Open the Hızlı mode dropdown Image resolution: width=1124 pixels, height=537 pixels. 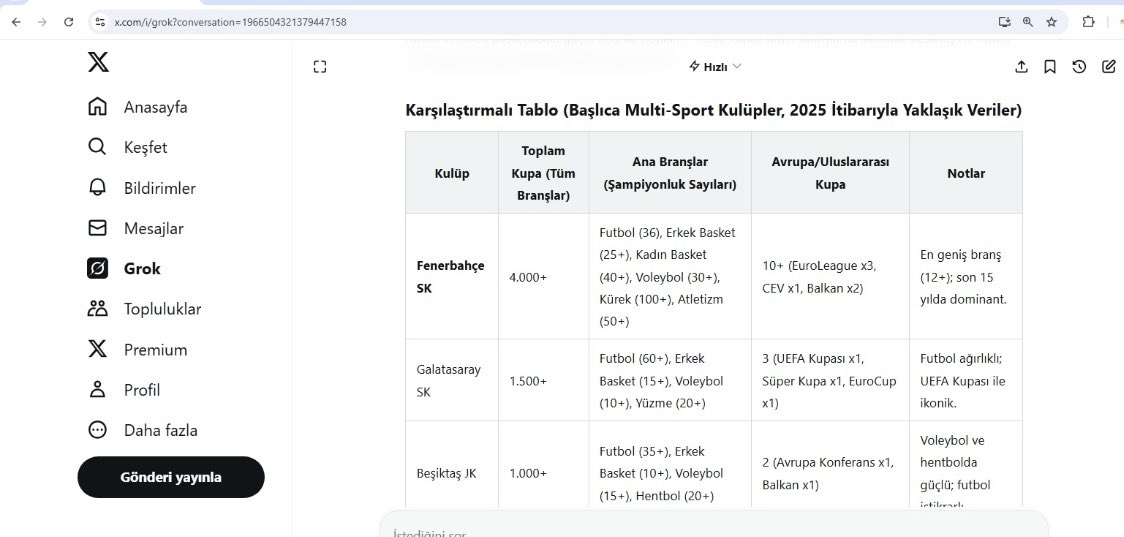click(x=715, y=67)
